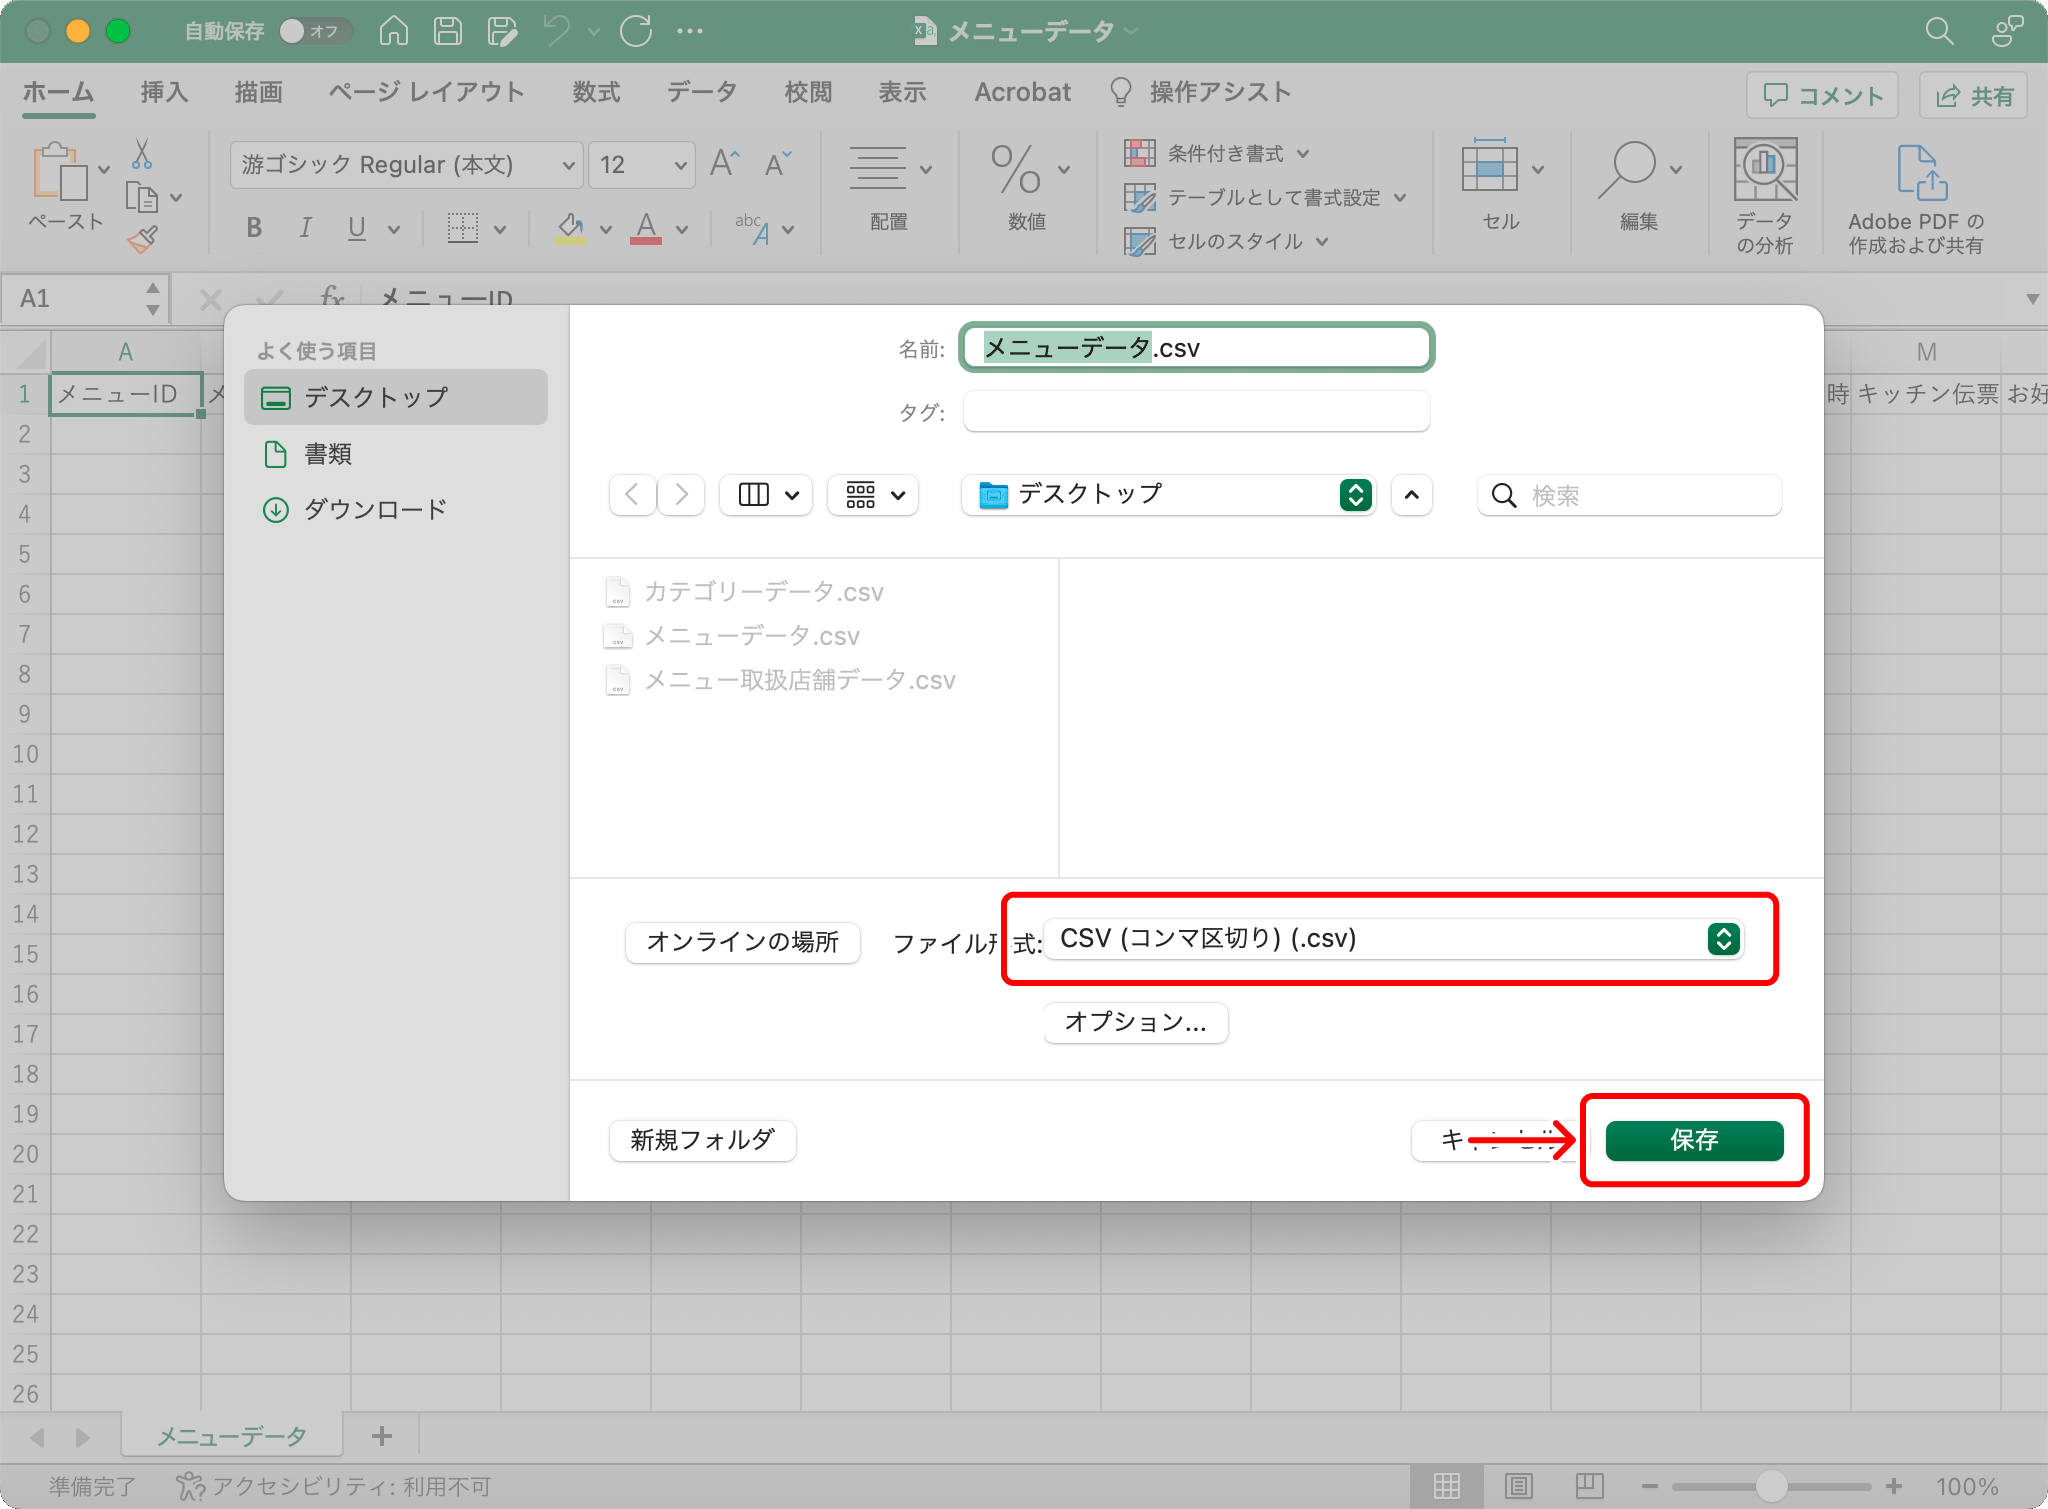Click the search magnifier in title bar
This screenshot has height=1509, width=2048.
coord(1939,31)
